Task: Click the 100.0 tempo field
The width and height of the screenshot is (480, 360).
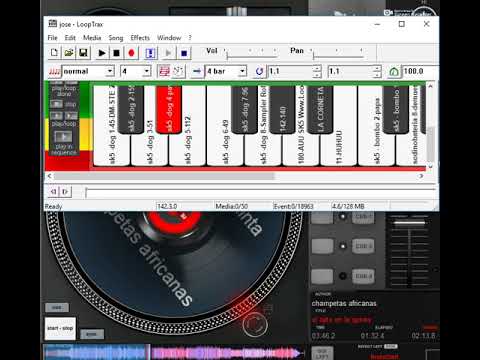Action: click(x=420, y=71)
